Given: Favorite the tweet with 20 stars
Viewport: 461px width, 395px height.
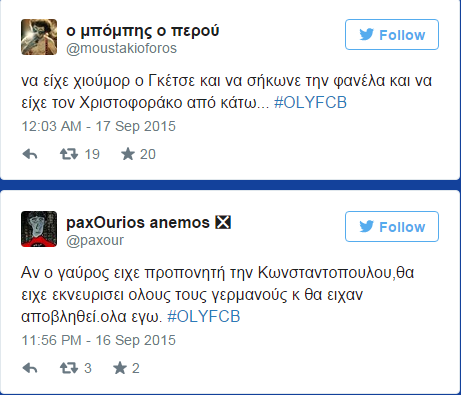Looking at the screenshot, I should pos(128,154).
